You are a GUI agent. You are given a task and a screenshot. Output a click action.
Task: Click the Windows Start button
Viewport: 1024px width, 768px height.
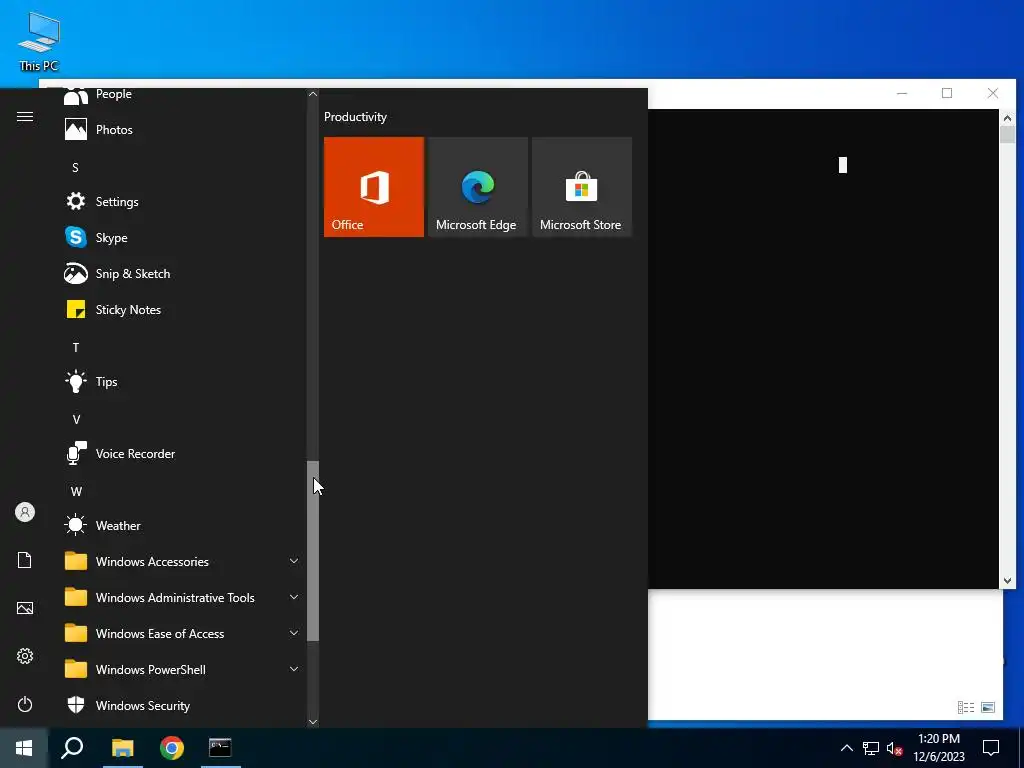(24, 748)
